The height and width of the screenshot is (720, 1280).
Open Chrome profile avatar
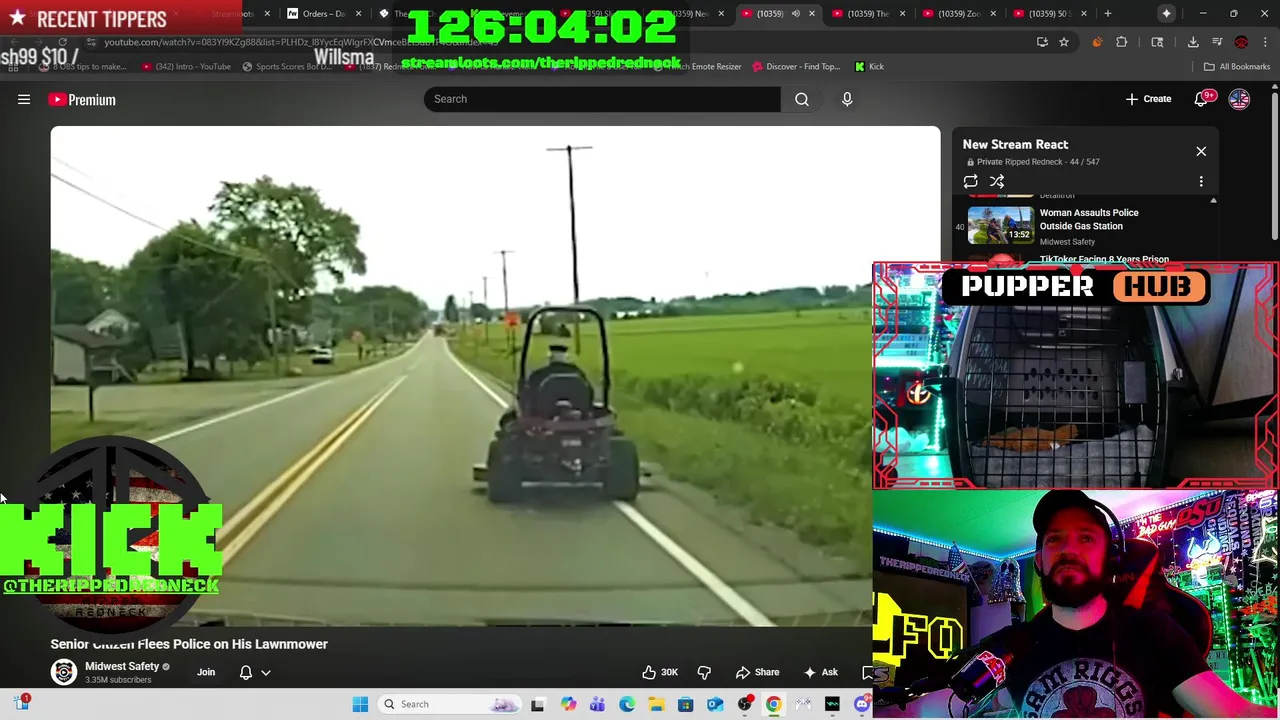(x=1241, y=42)
